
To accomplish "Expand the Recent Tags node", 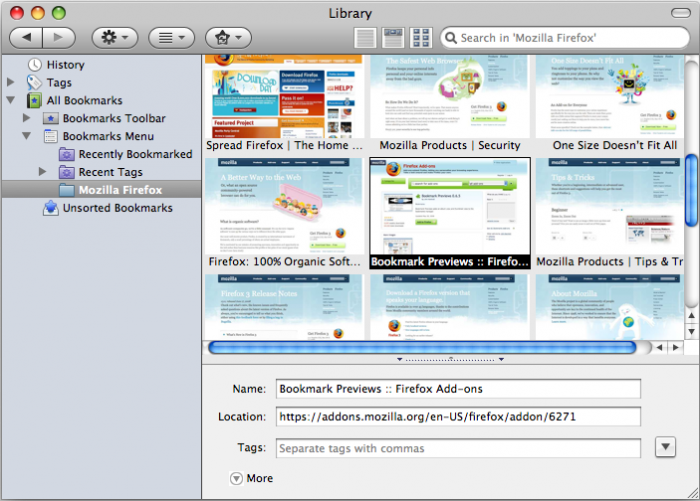I will pyautogui.click(x=43, y=171).
